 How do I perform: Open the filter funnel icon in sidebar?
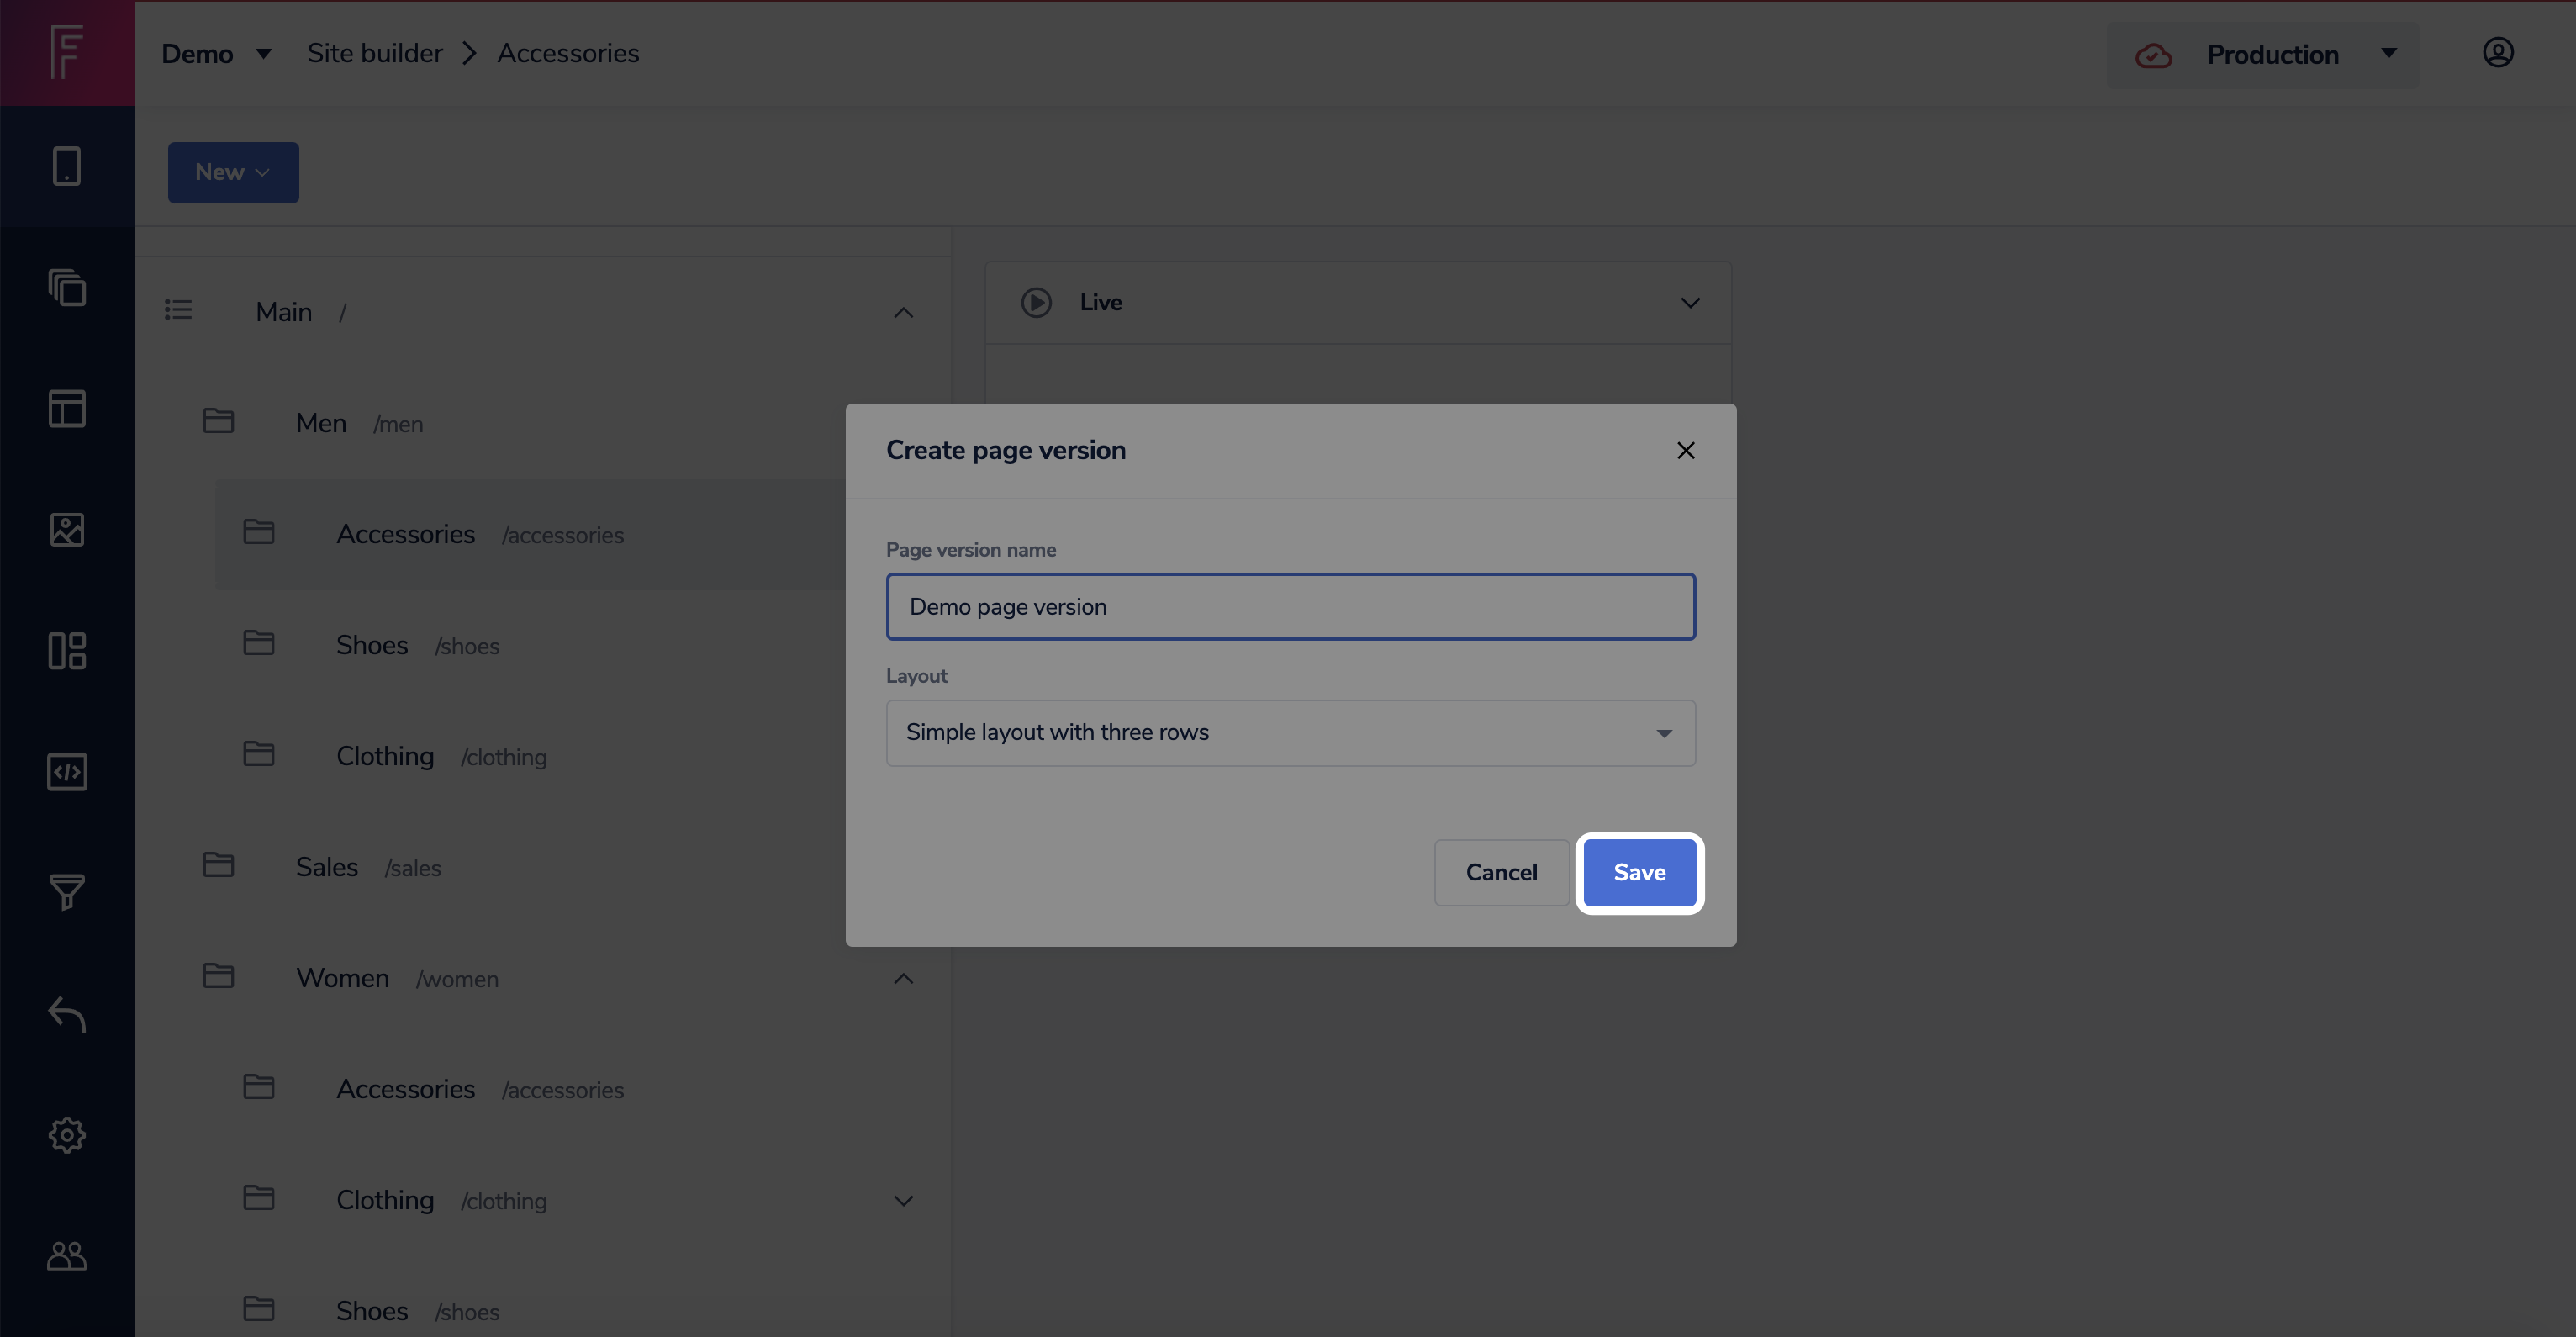click(x=66, y=892)
